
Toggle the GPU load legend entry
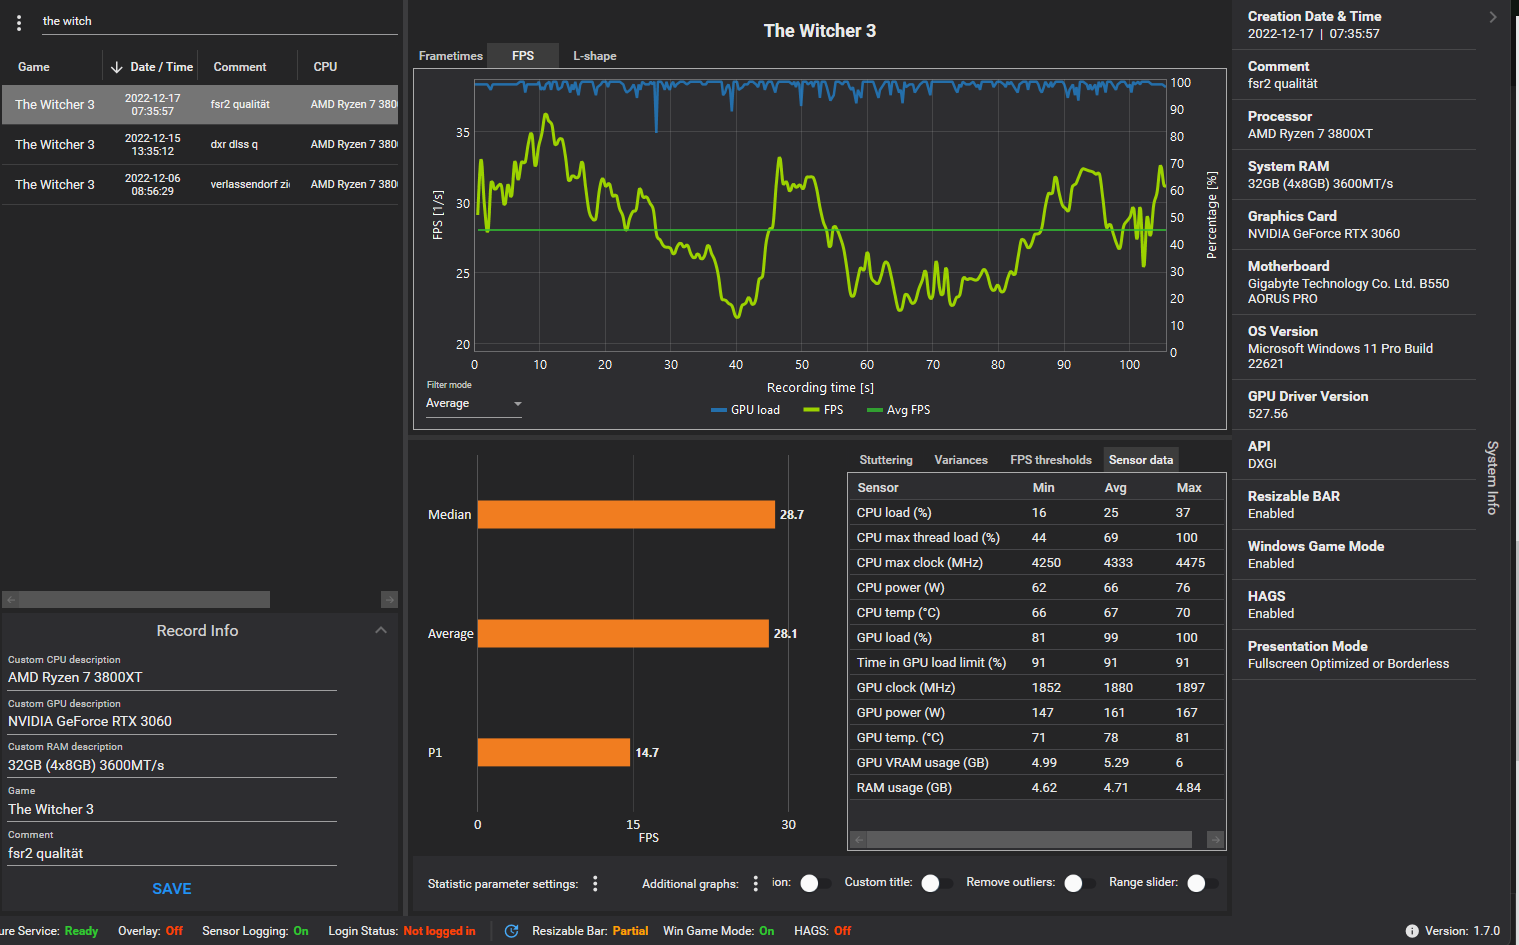pos(745,410)
